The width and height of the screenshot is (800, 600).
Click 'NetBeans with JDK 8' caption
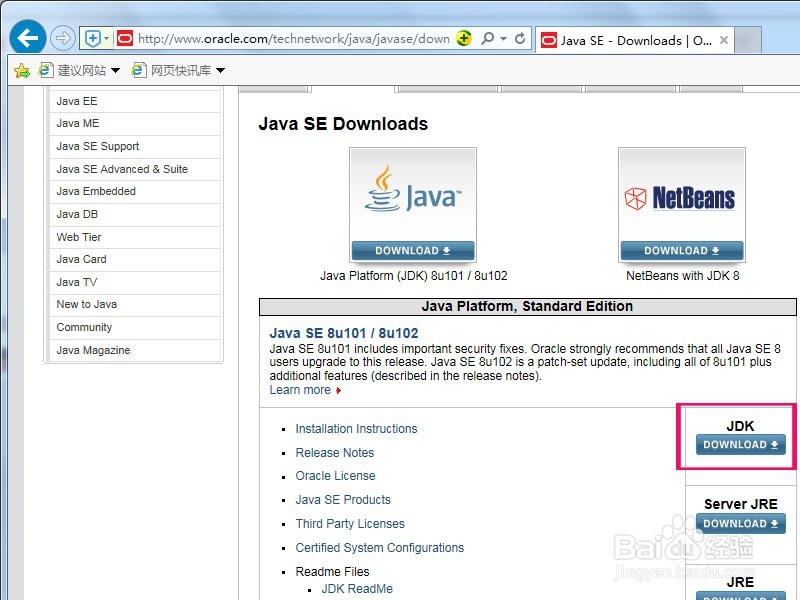pyautogui.click(x=683, y=276)
